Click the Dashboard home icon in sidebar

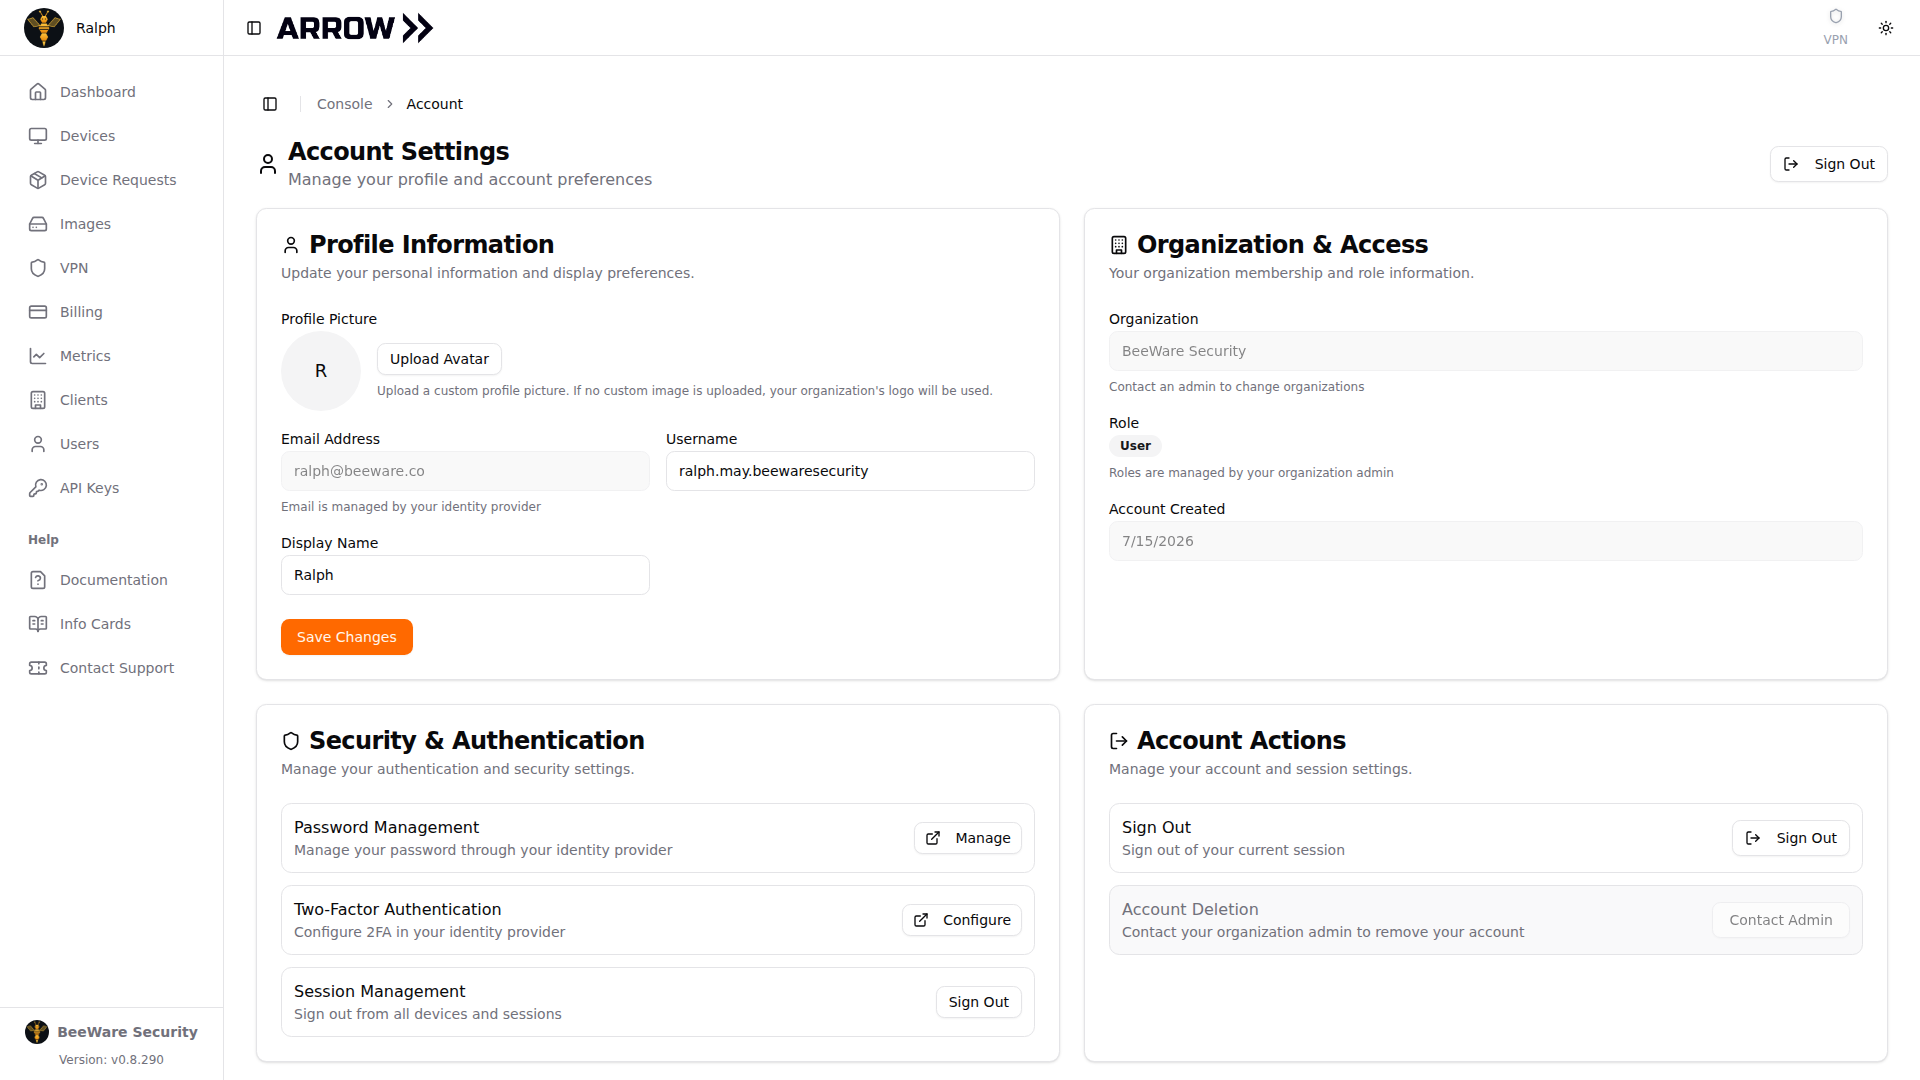(x=38, y=92)
